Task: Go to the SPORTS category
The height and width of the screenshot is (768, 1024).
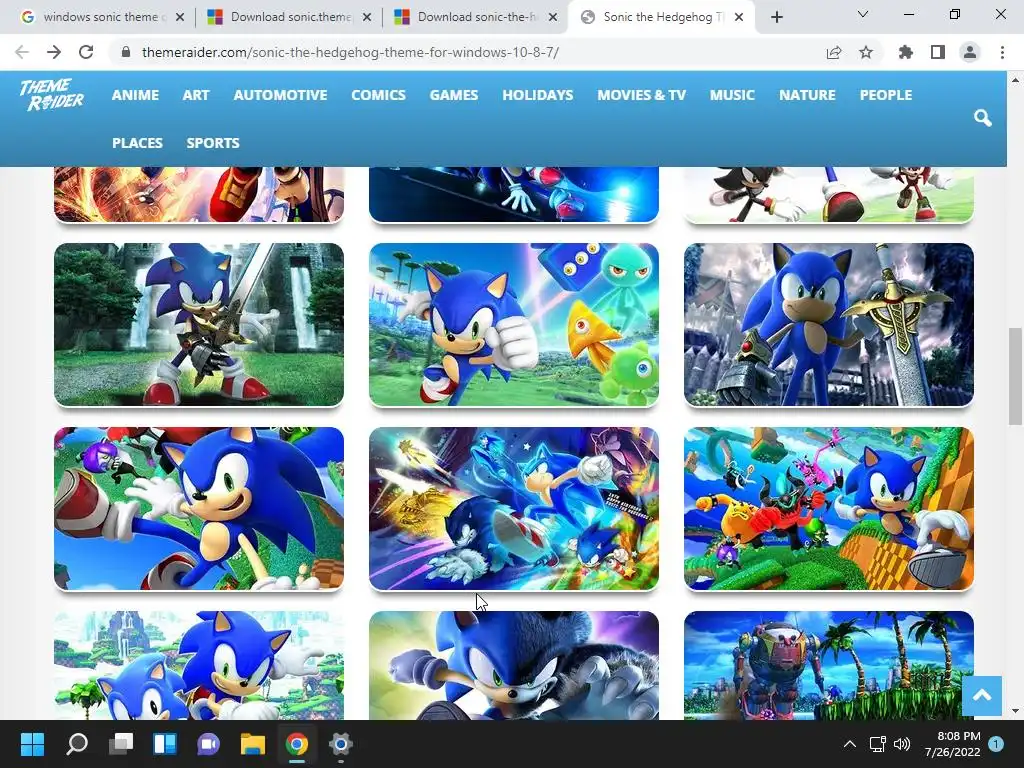Action: pos(213,142)
